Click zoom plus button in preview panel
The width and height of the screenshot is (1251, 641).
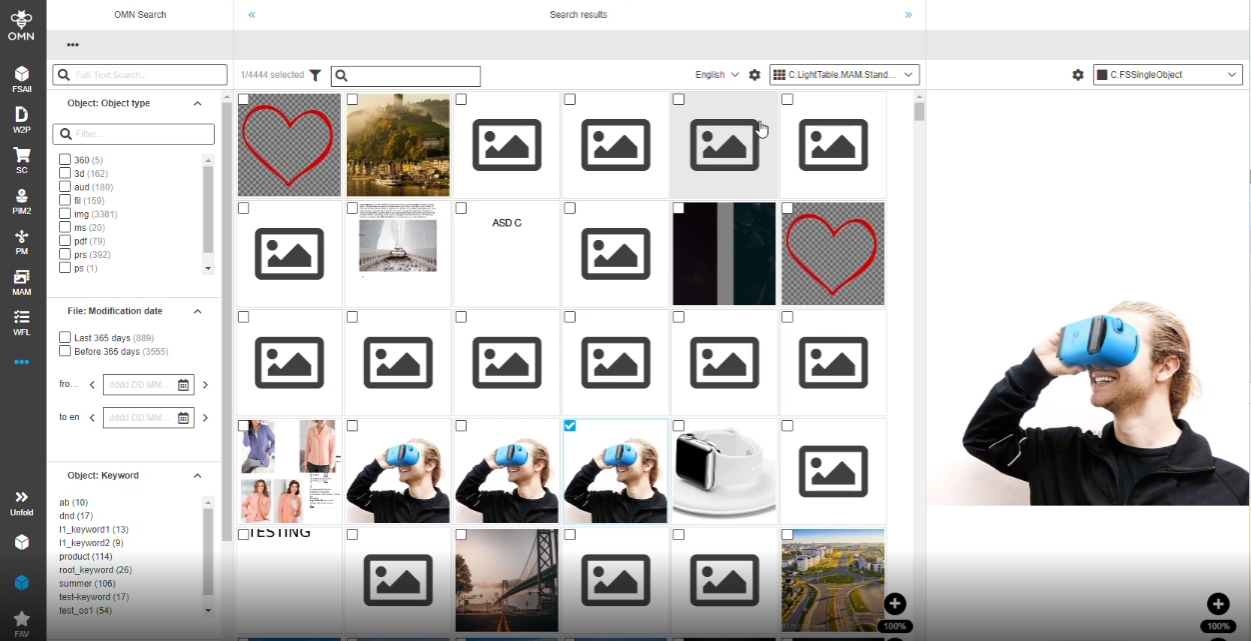pos(1218,603)
